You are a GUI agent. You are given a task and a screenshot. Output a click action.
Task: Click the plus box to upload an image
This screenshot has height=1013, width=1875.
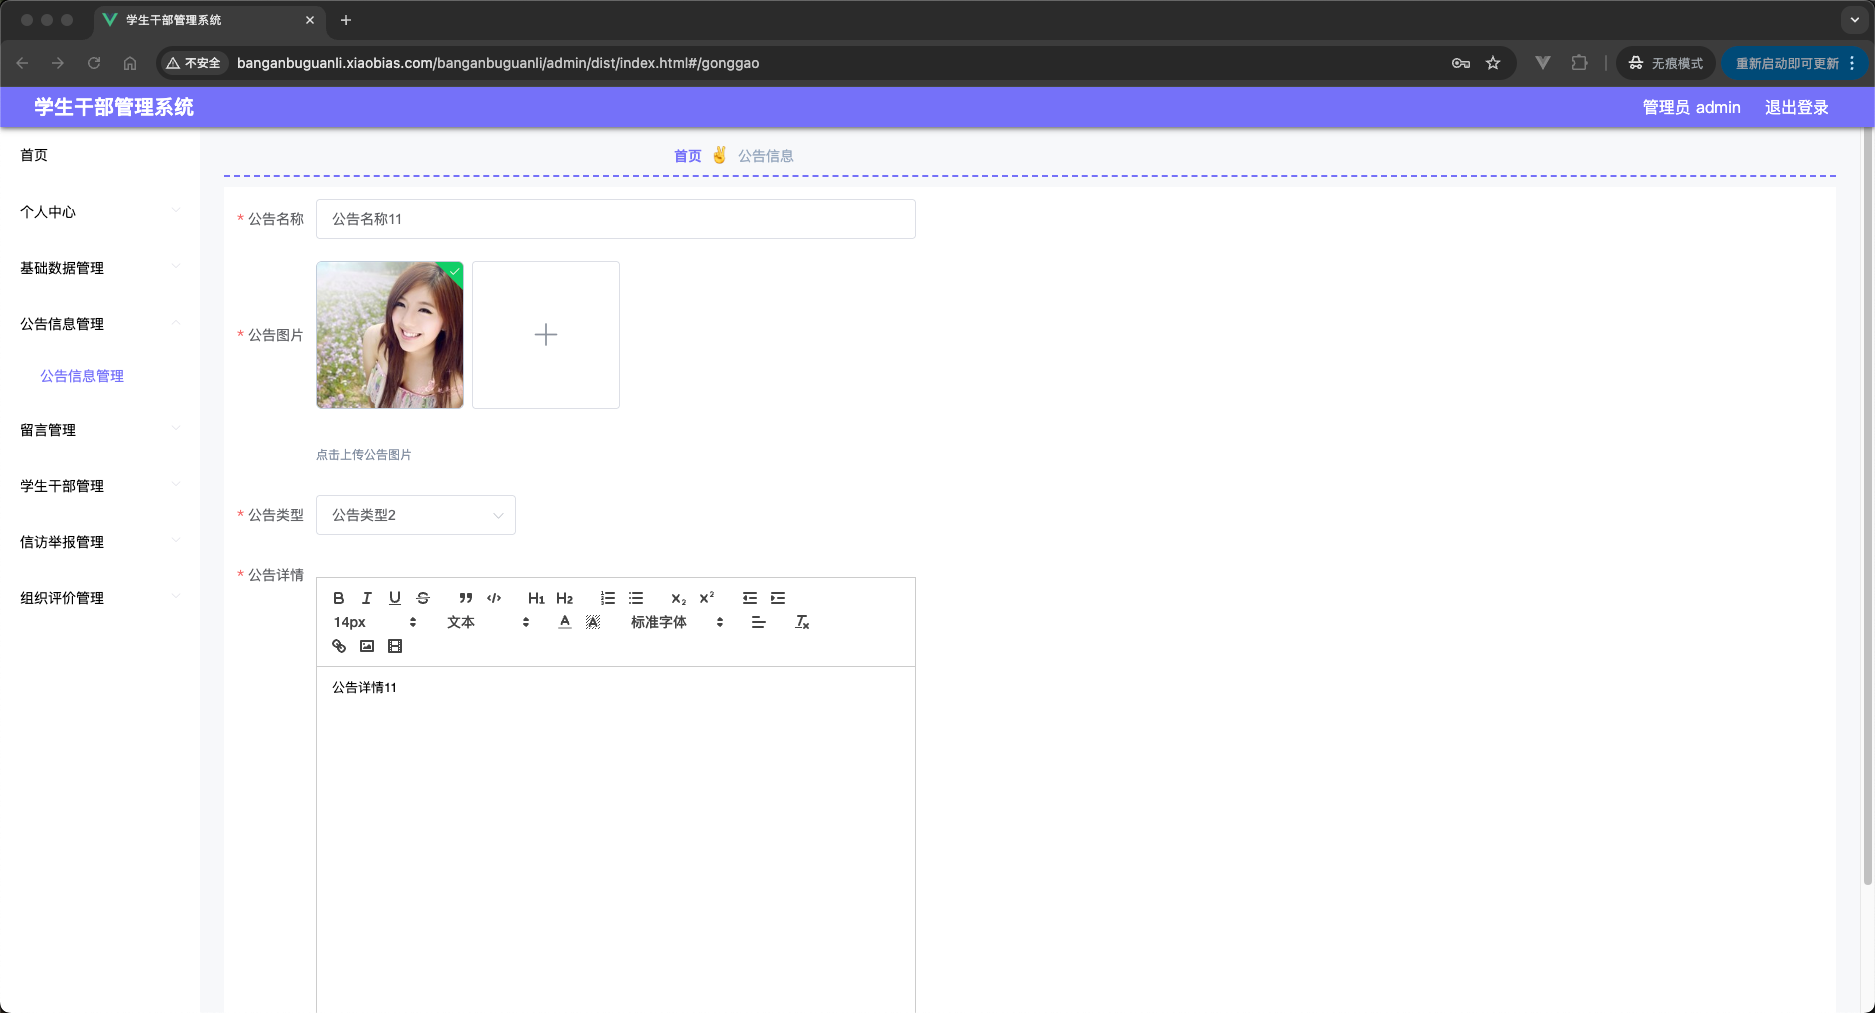546,335
